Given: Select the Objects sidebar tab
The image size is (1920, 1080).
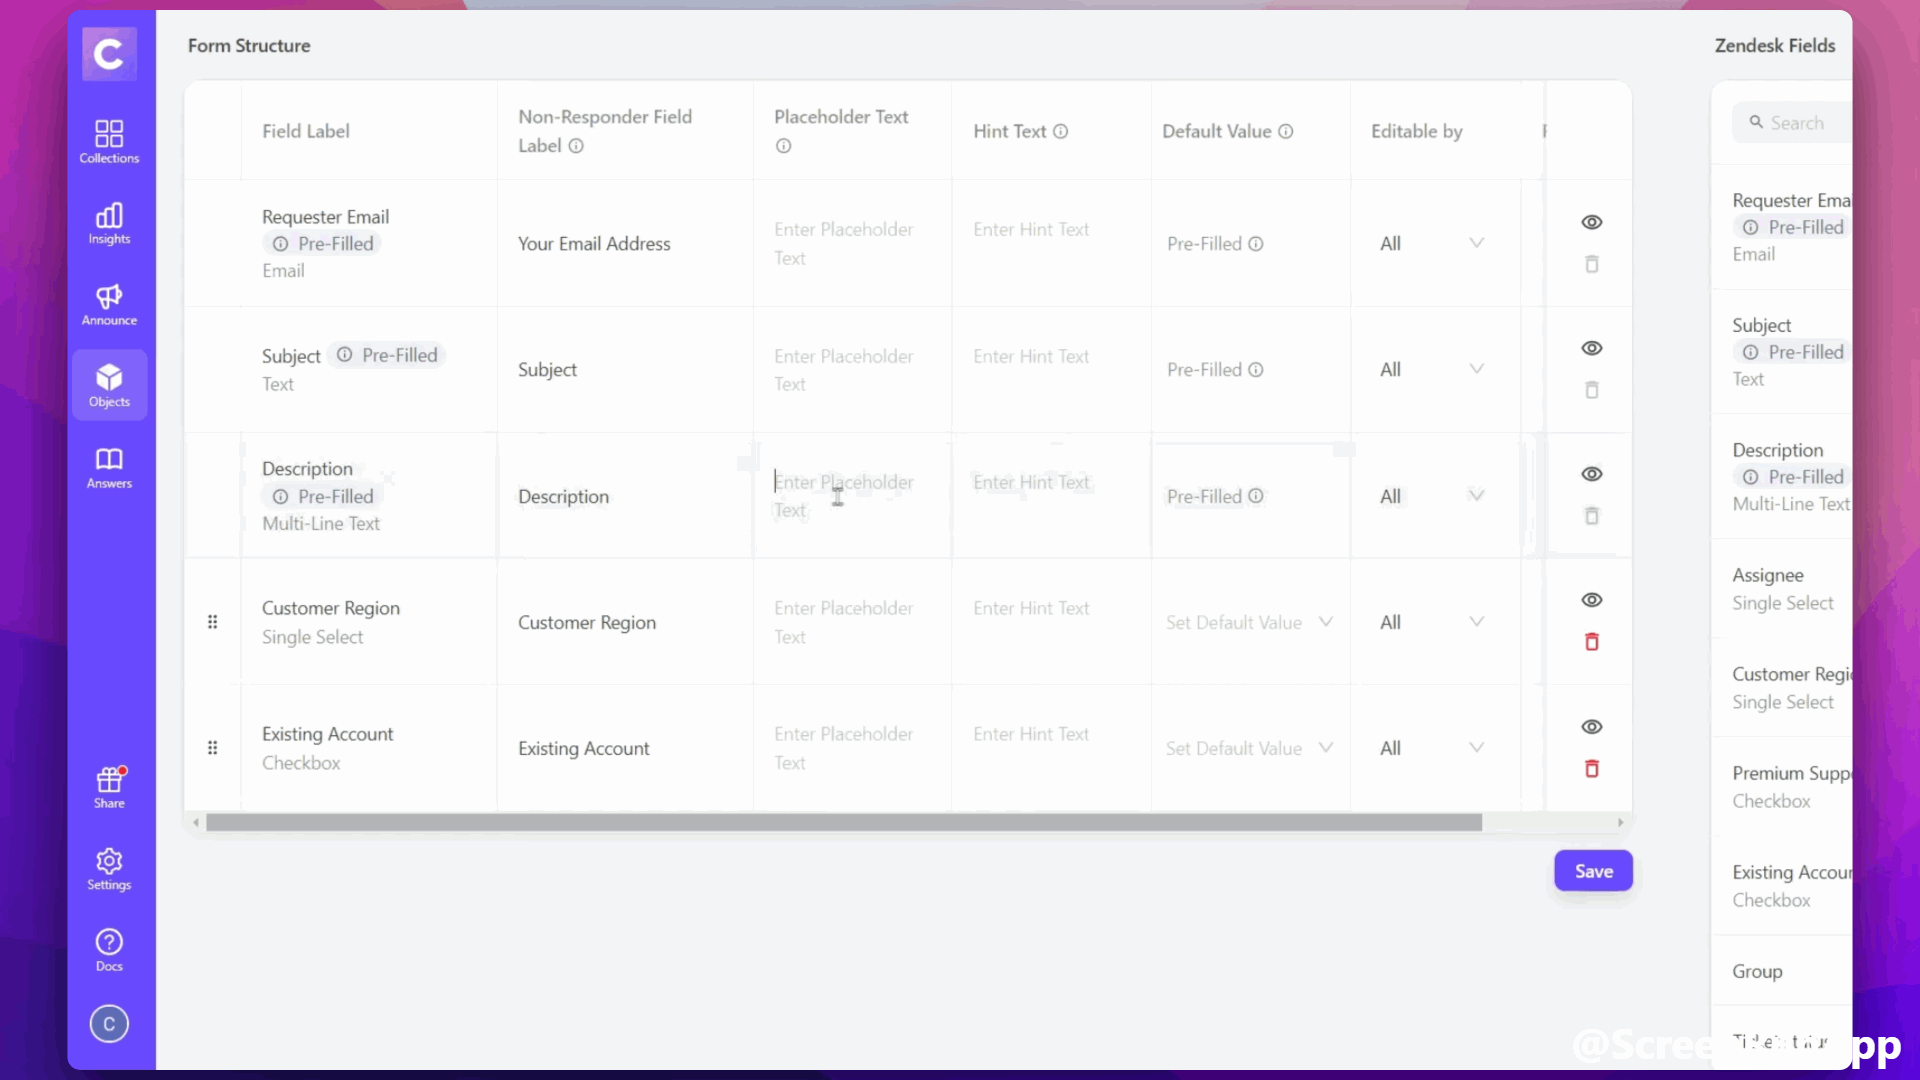Looking at the screenshot, I should pyautogui.click(x=109, y=385).
